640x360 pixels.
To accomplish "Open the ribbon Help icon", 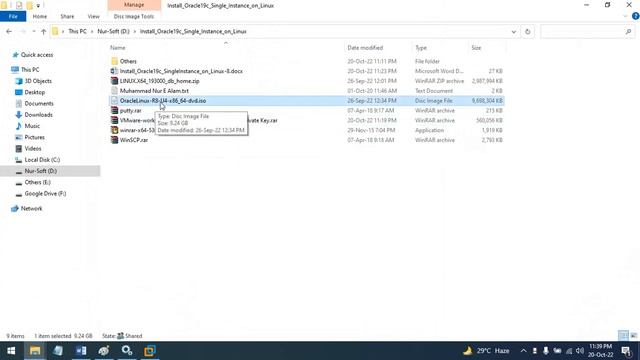I will pyautogui.click(x=636, y=16).
